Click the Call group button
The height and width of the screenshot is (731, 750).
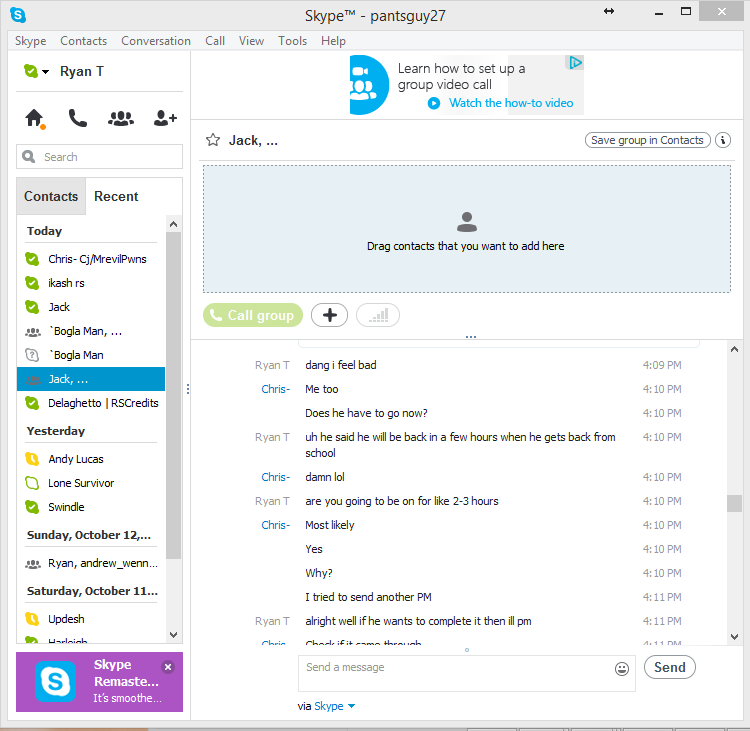coord(253,315)
